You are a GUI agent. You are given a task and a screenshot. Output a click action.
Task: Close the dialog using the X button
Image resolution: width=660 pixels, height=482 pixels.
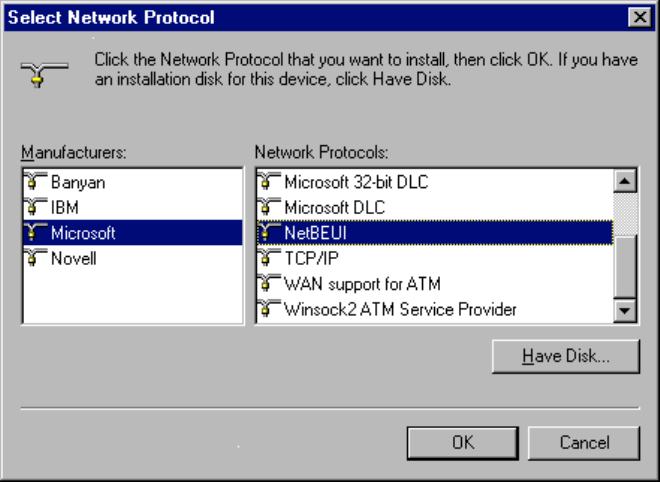[x=638, y=18]
